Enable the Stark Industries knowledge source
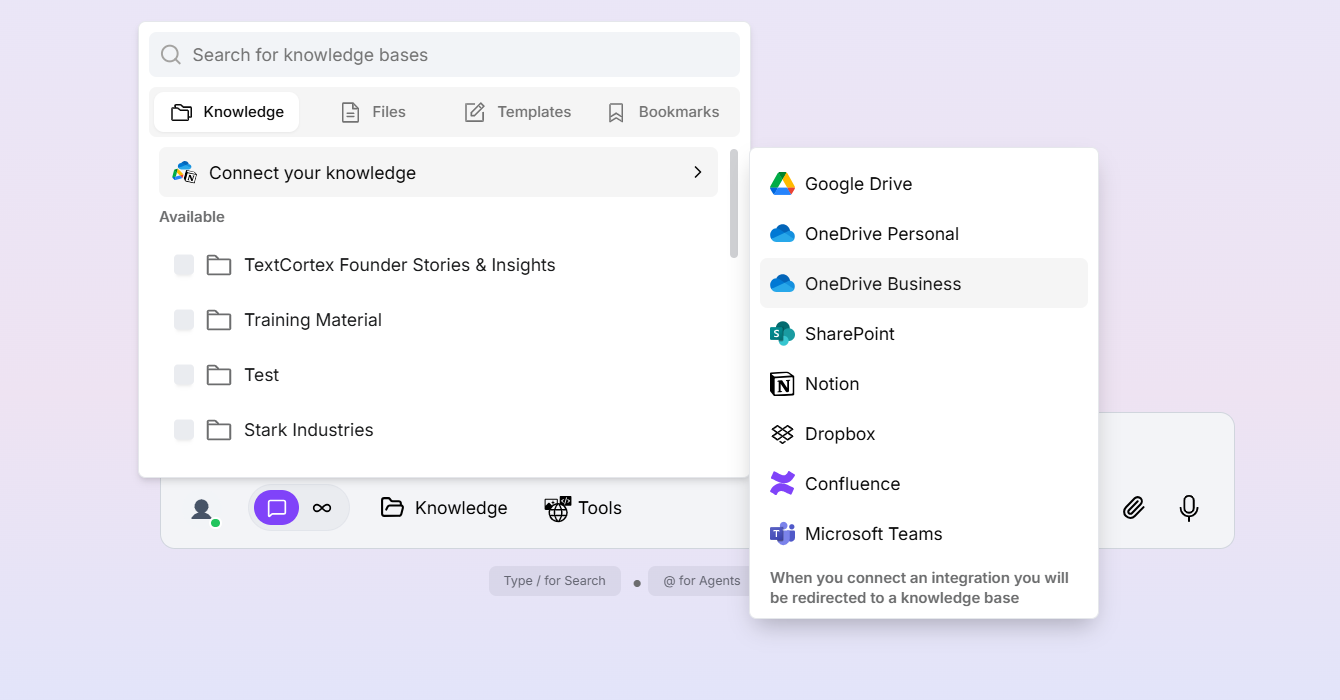The width and height of the screenshot is (1340, 700). (x=184, y=430)
